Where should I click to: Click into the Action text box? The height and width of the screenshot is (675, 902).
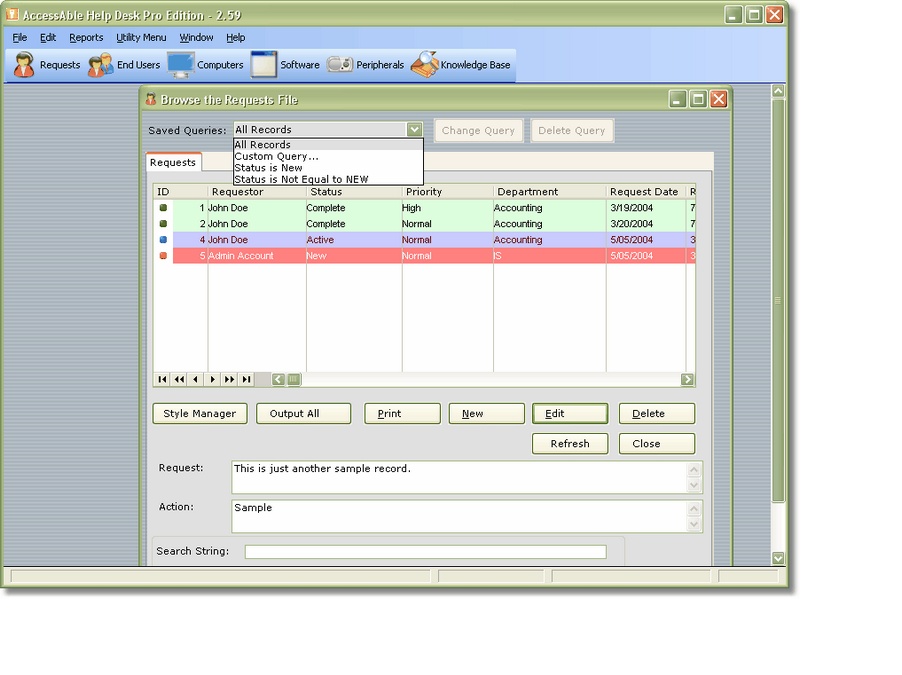(459, 516)
